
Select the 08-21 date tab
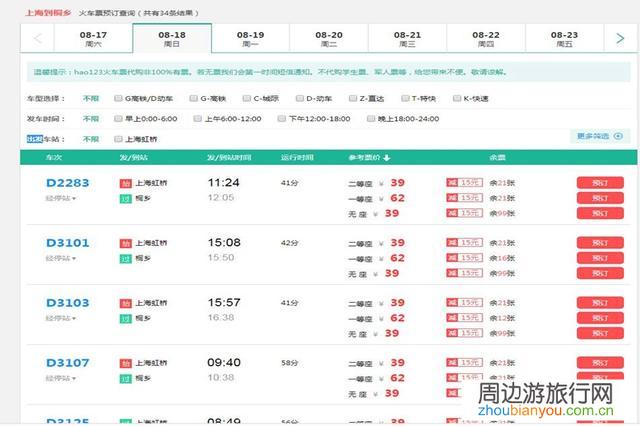coord(407,39)
